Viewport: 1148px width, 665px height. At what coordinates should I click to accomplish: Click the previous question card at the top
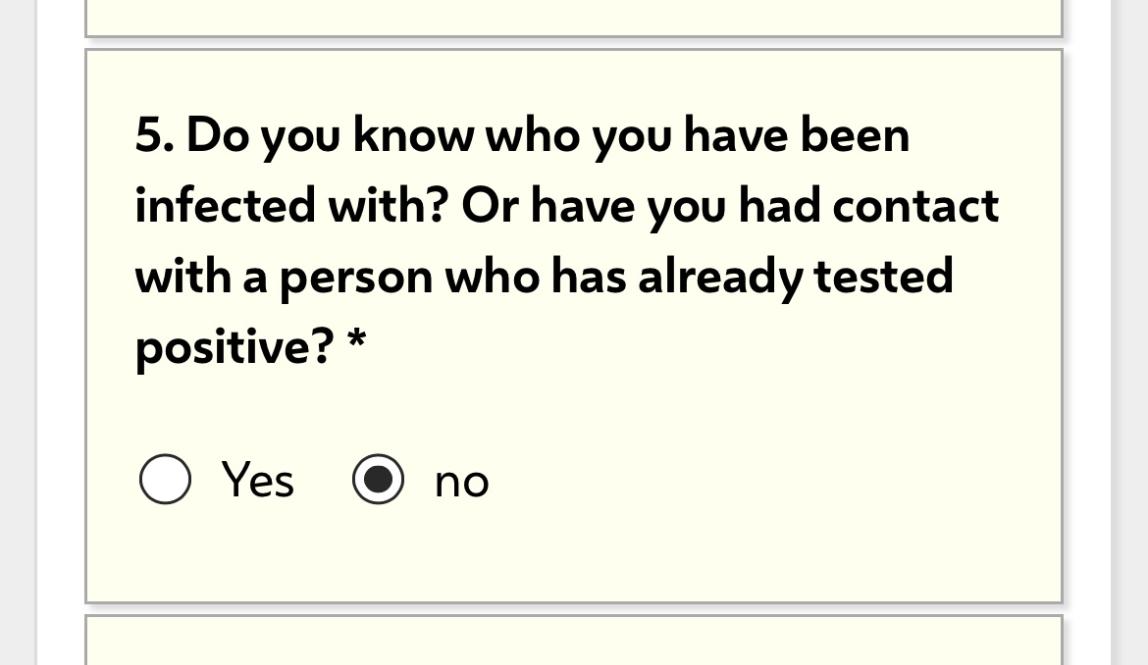tap(572, 16)
